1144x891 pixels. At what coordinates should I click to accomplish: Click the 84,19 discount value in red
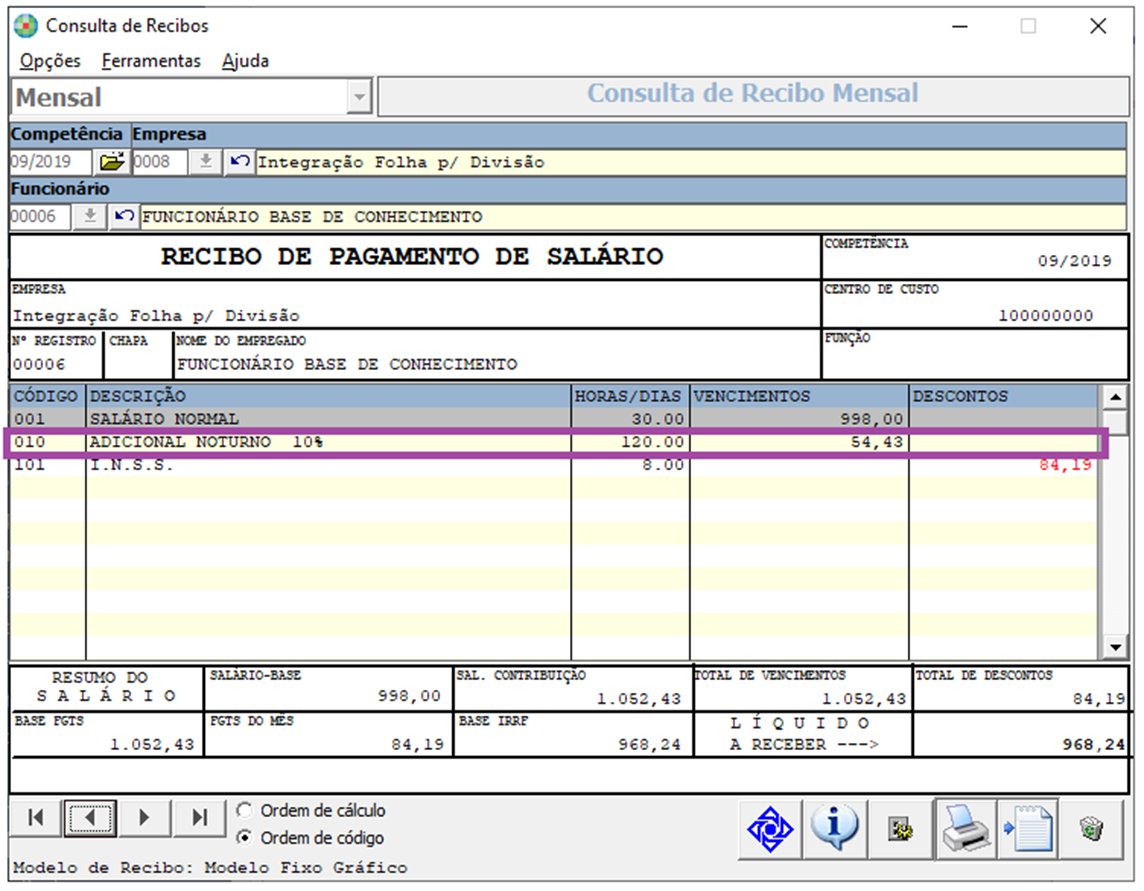click(x=1065, y=465)
